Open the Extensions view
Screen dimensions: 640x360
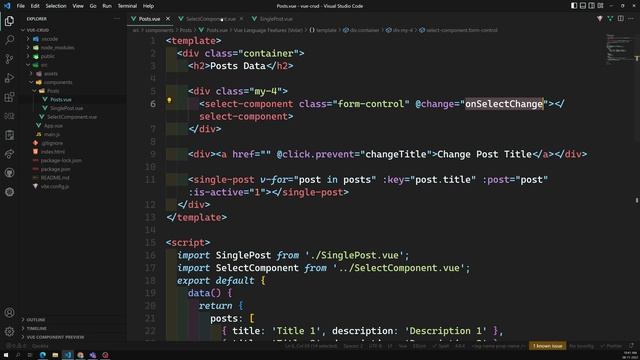point(9,97)
